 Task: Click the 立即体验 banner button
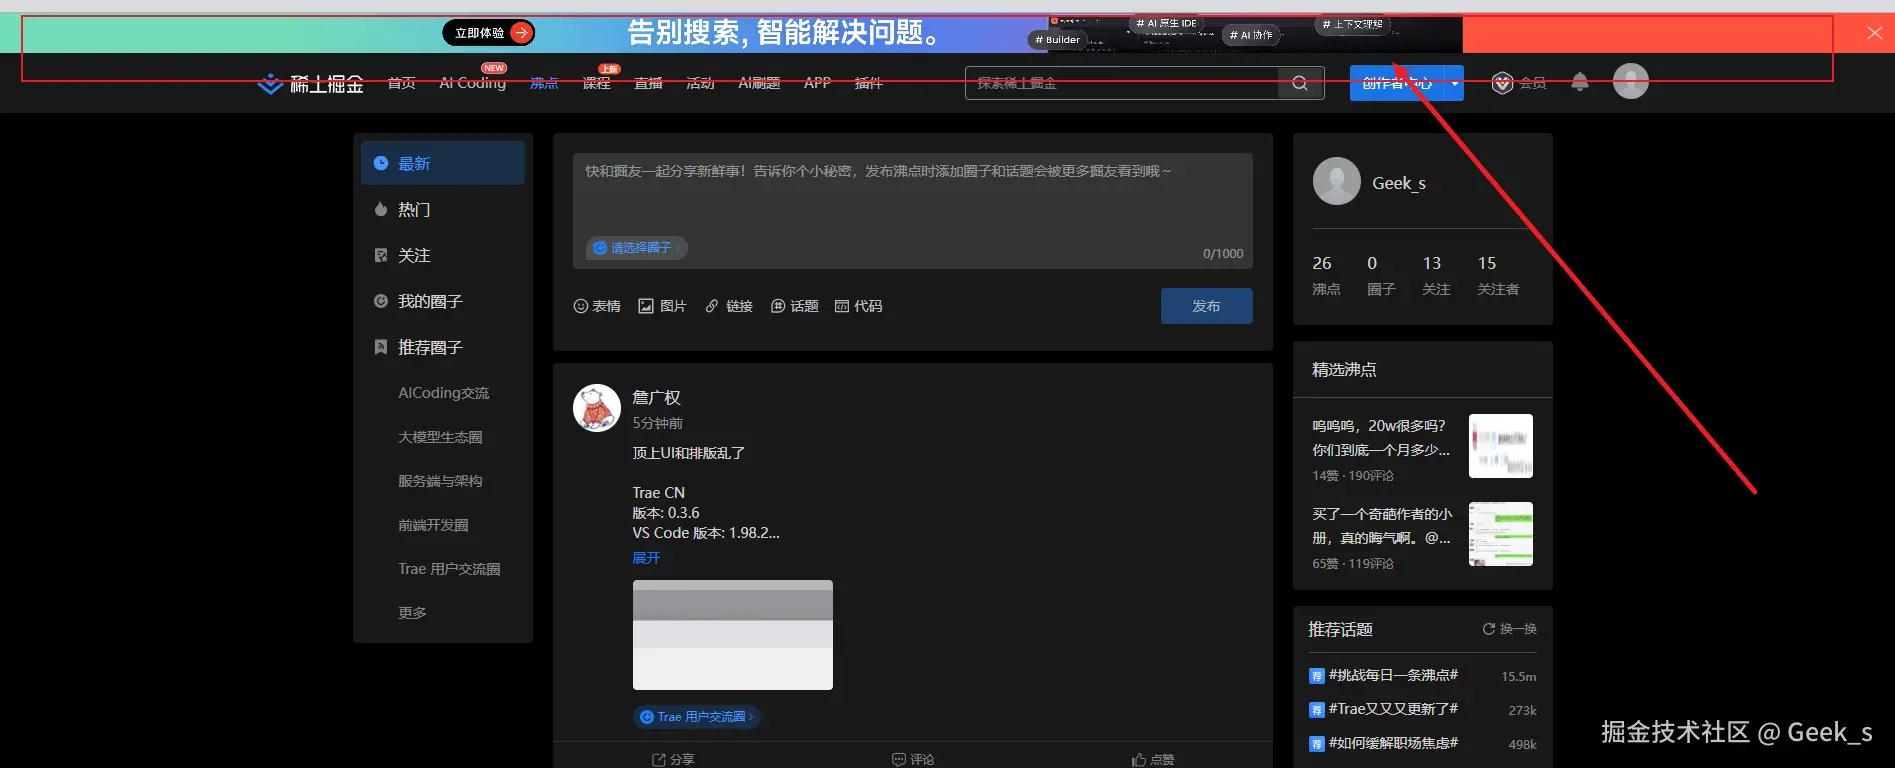tap(488, 33)
